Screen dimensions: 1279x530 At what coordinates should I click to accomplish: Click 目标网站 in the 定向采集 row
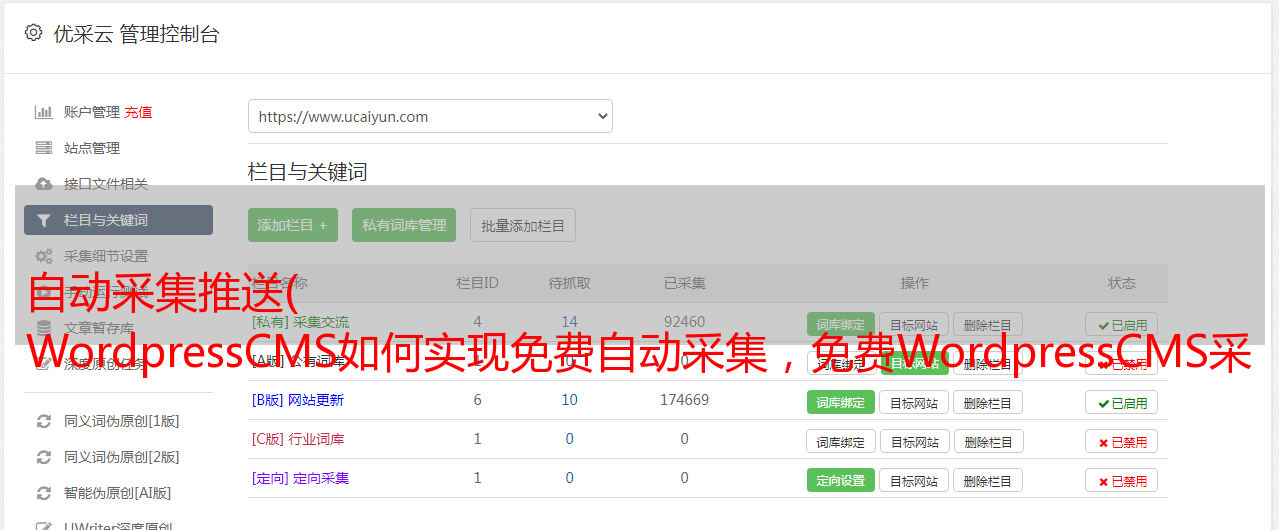914,480
